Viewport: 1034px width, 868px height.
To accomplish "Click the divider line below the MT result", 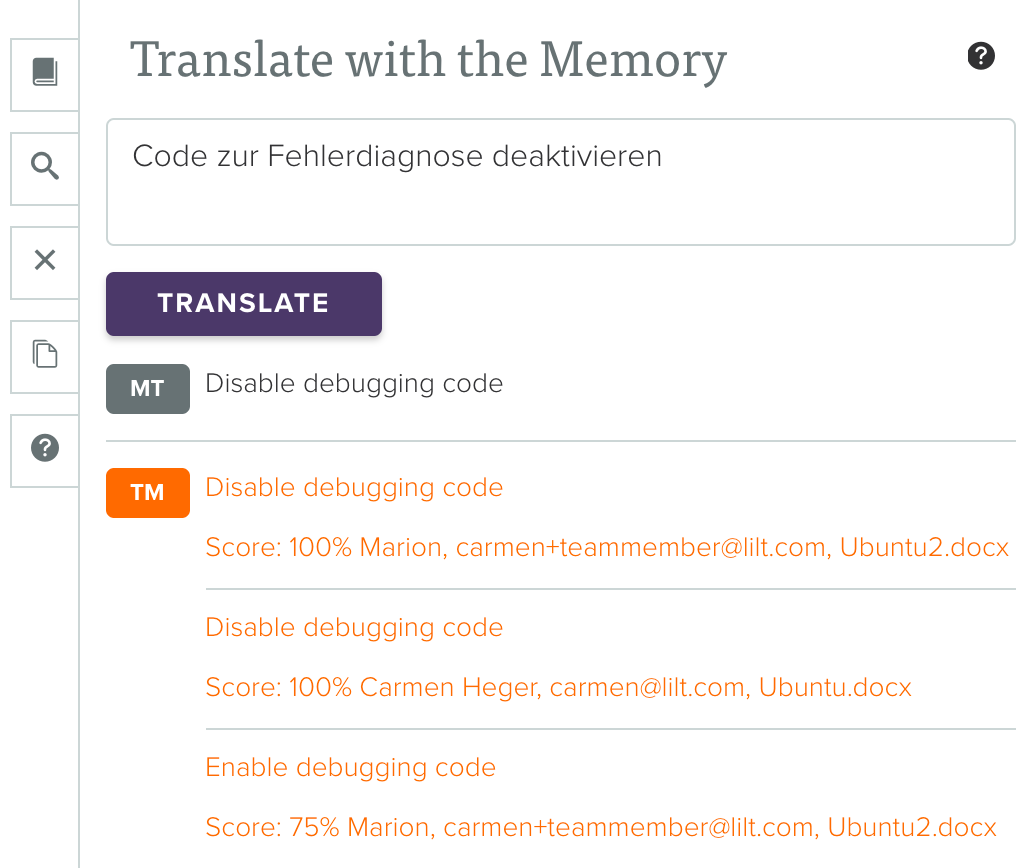I will [560, 440].
